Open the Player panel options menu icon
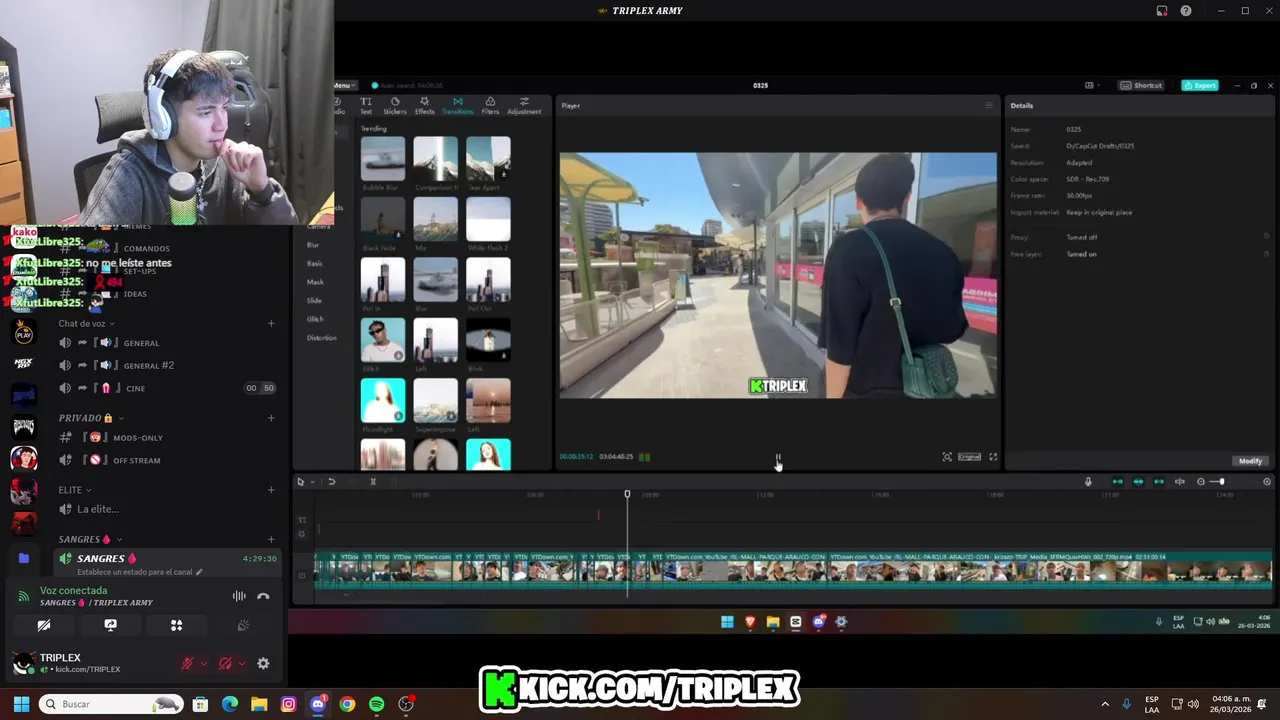Viewport: 1280px width, 720px height. coord(989,105)
